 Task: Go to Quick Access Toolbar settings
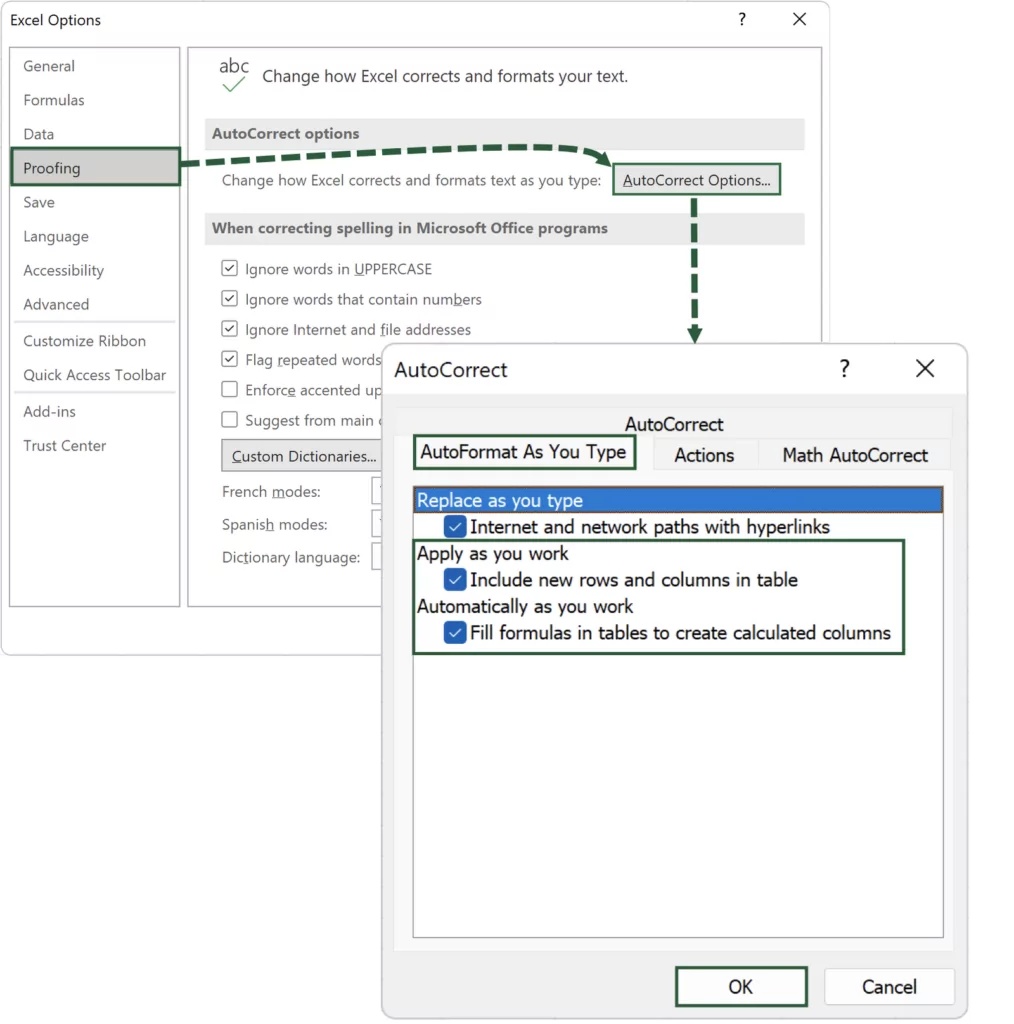coord(95,375)
